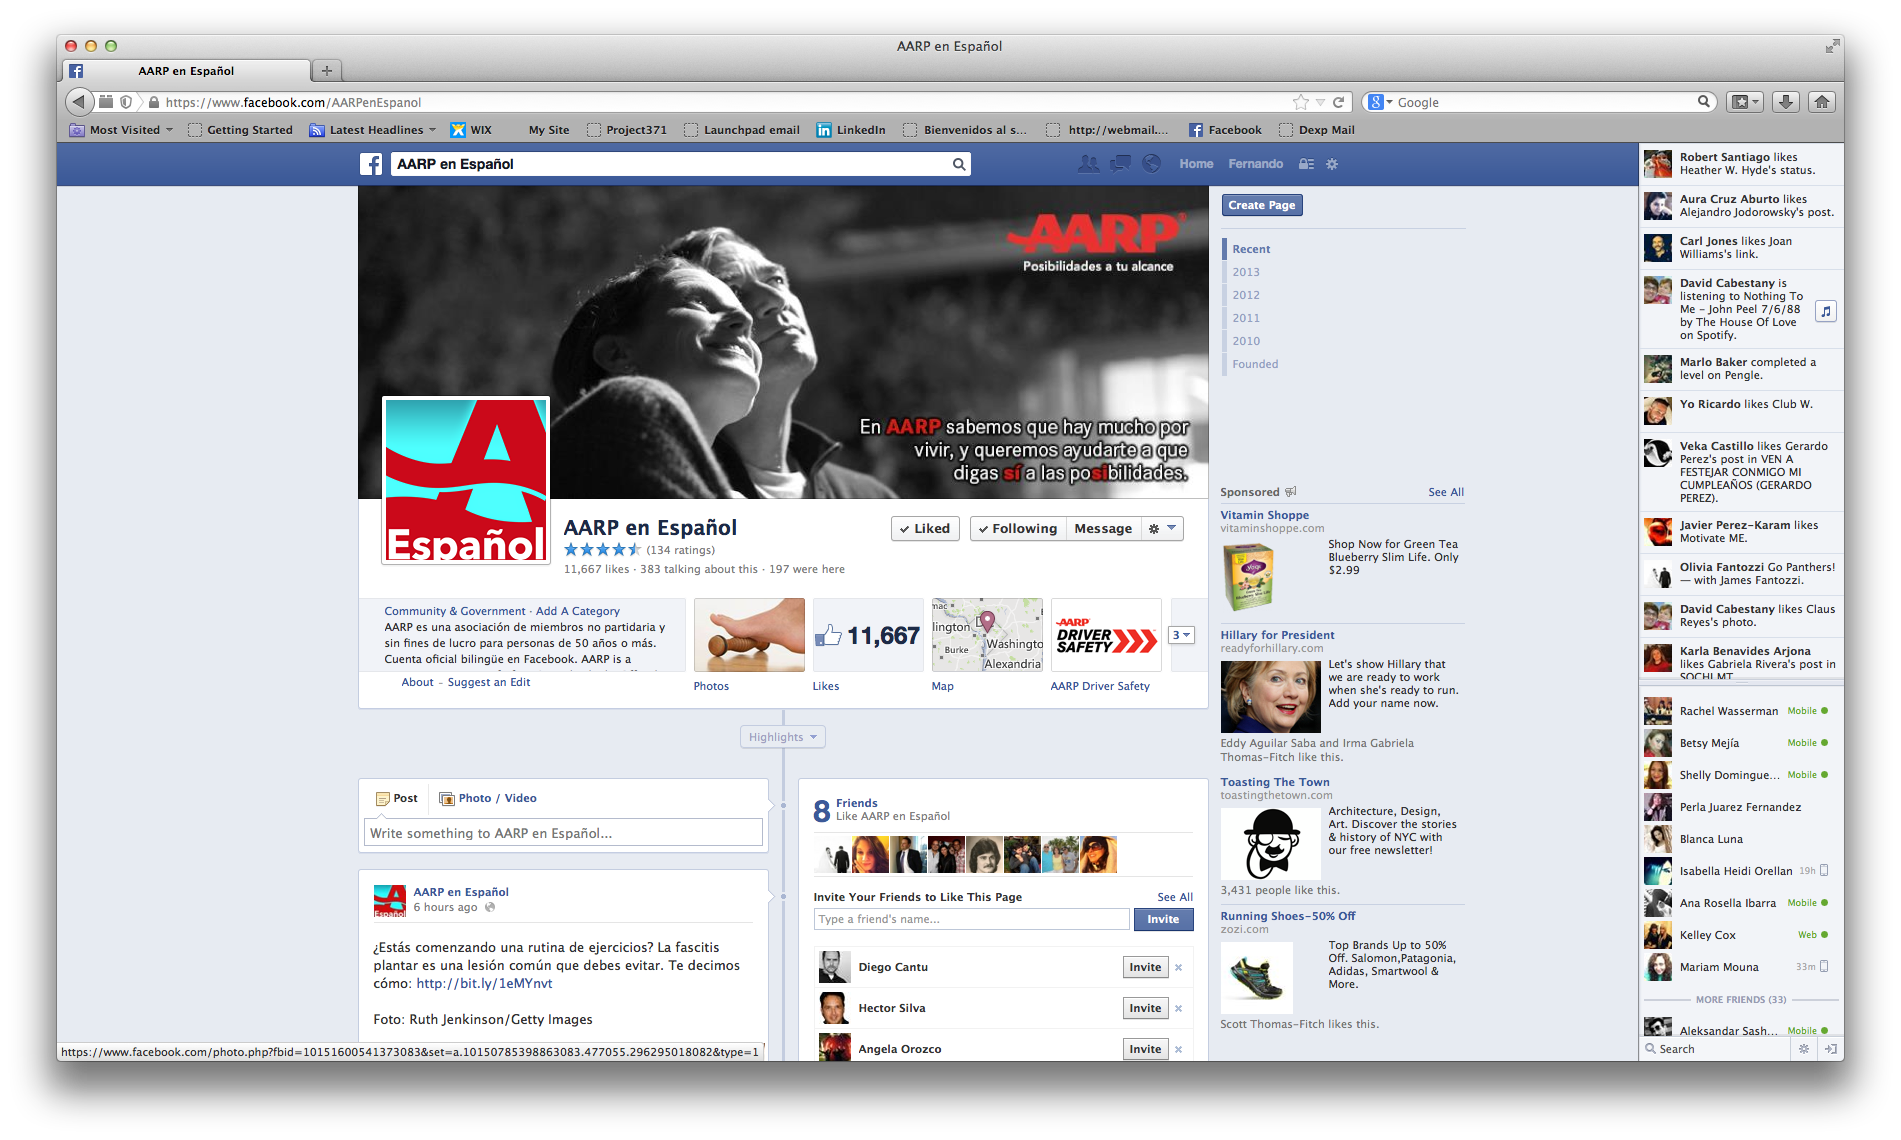The height and width of the screenshot is (1140, 1901).
Task: Select the Photo / Video tab
Action: [x=488, y=798]
